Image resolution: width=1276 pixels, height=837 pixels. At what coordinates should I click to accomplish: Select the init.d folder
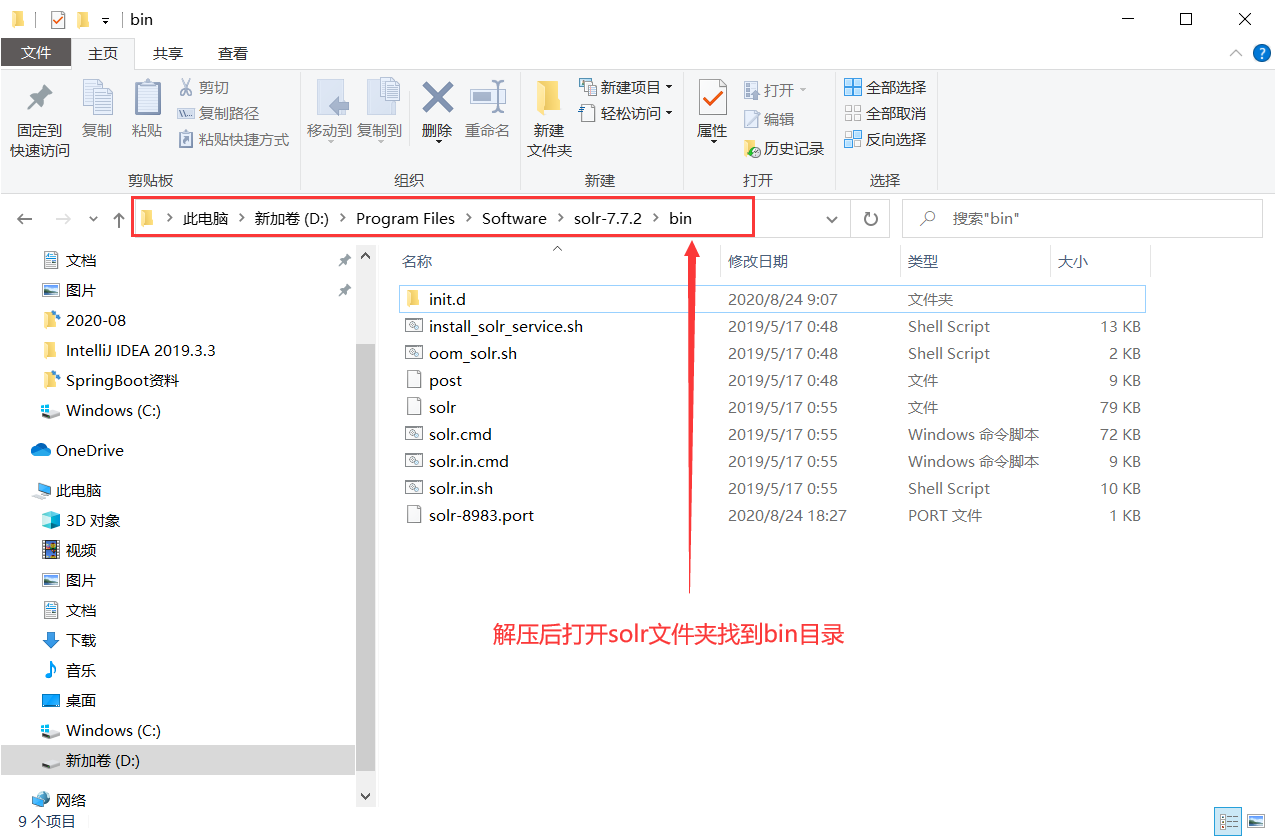pyautogui.click(x=772, y=299)
